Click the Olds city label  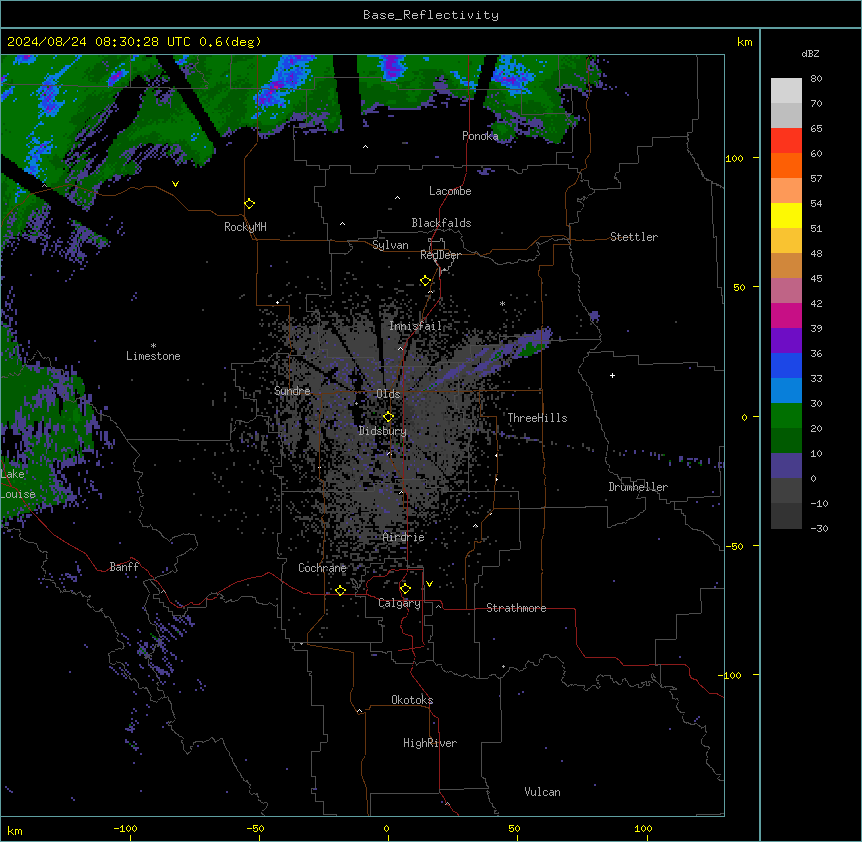pyautogui.click(x=388, y=394)
